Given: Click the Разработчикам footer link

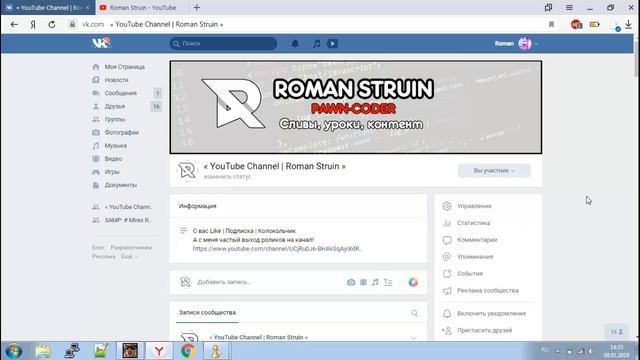Looking at the screenshot, I should [131, 247].
